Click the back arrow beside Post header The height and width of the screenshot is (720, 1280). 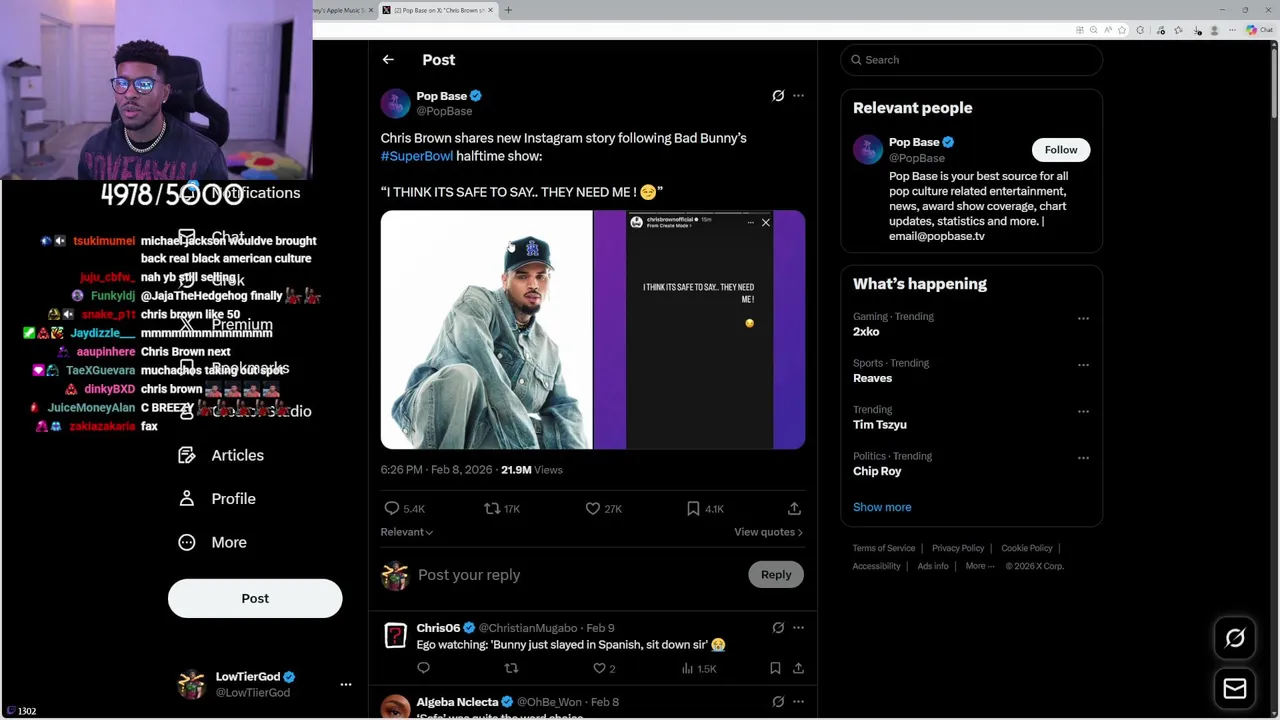point(388,60)
